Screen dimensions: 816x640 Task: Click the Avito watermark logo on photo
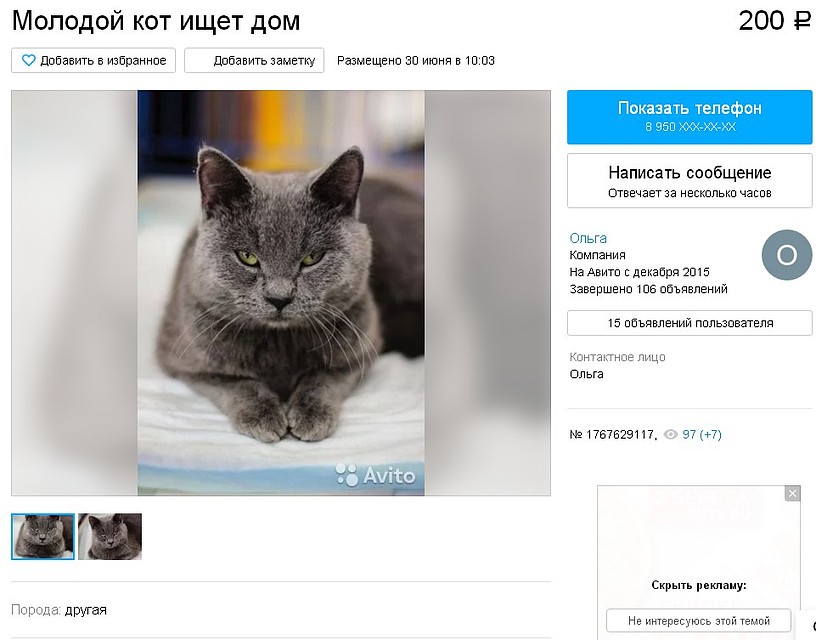tap(376, 475)
